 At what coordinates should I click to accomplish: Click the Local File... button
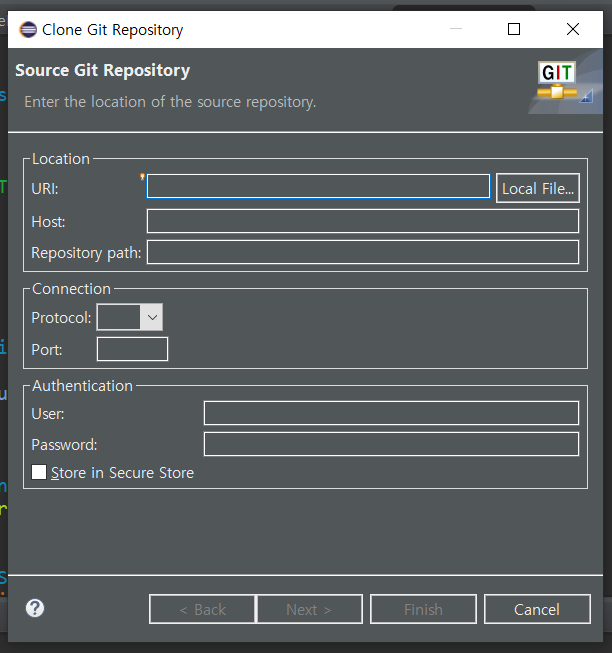[537, 188]
